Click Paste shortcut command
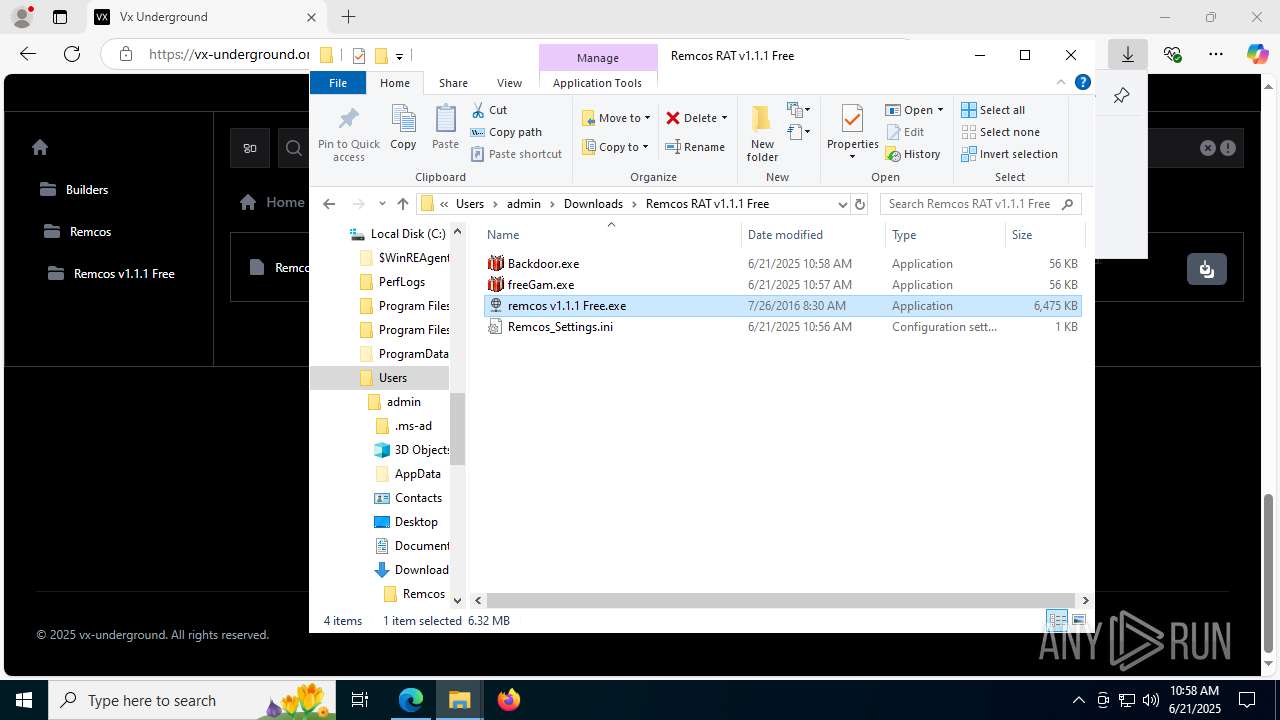Image resolution: width=1280 pixels, height=720 pixels. (516, 154)
